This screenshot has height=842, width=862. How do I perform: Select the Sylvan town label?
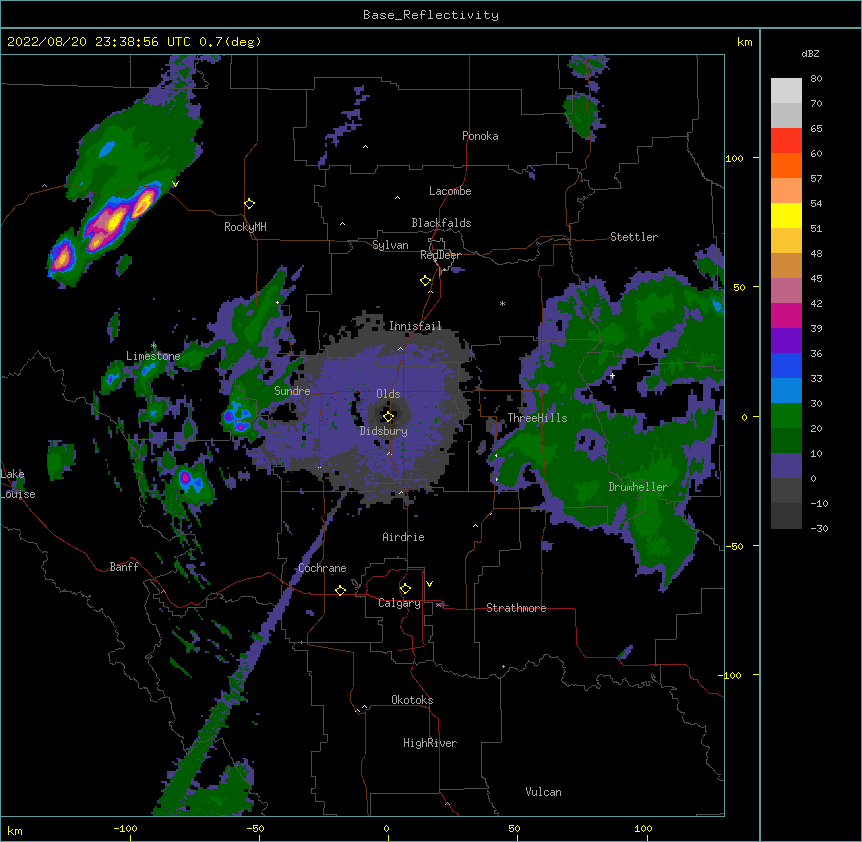point(390,245)
